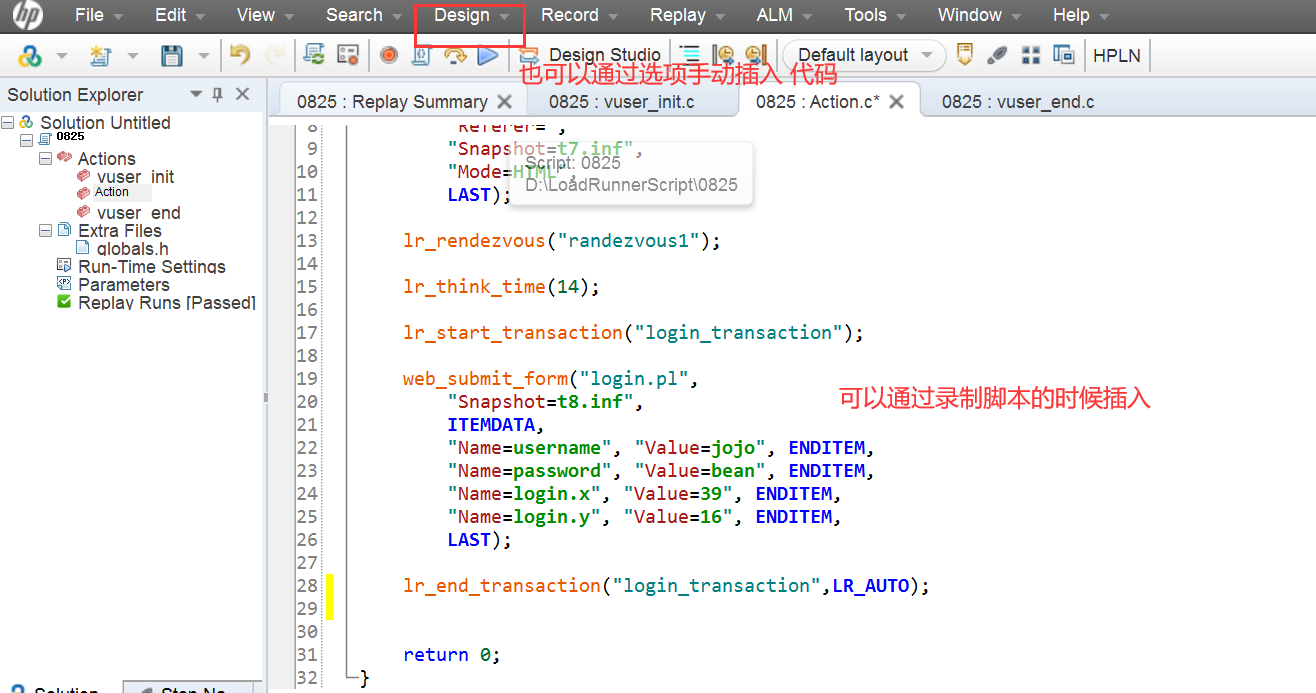Open Design Studio

pyautogui.click(x=590, y=55)
